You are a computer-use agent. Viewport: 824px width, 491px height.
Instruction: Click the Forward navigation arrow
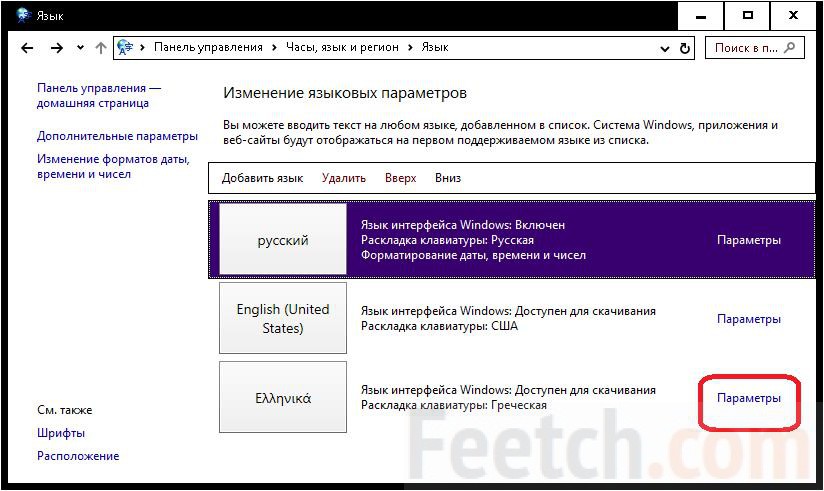(57, 48)
